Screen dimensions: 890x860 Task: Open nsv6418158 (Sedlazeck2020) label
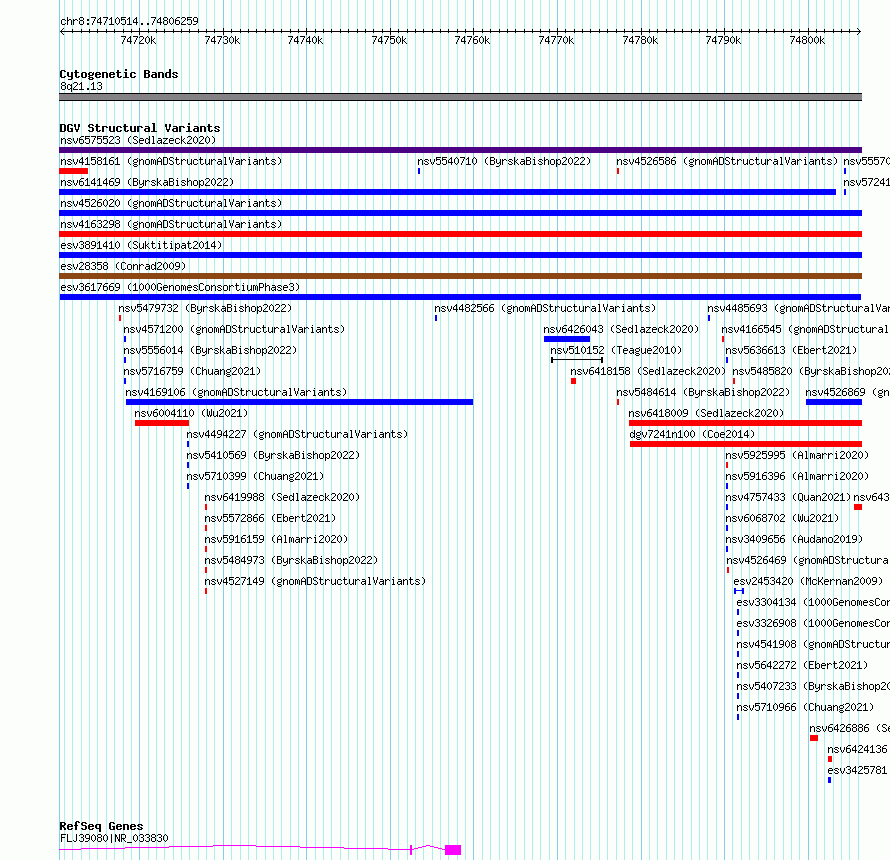648,371
